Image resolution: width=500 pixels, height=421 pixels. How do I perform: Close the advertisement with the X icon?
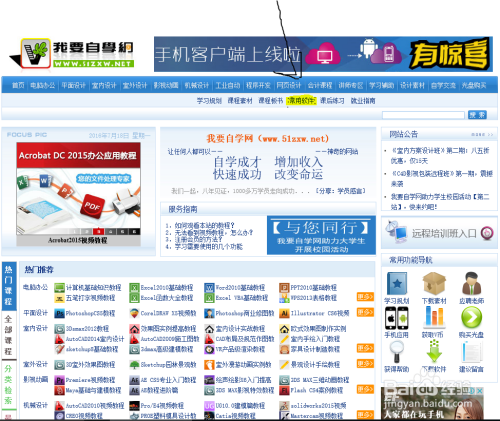tap(479, 391)
